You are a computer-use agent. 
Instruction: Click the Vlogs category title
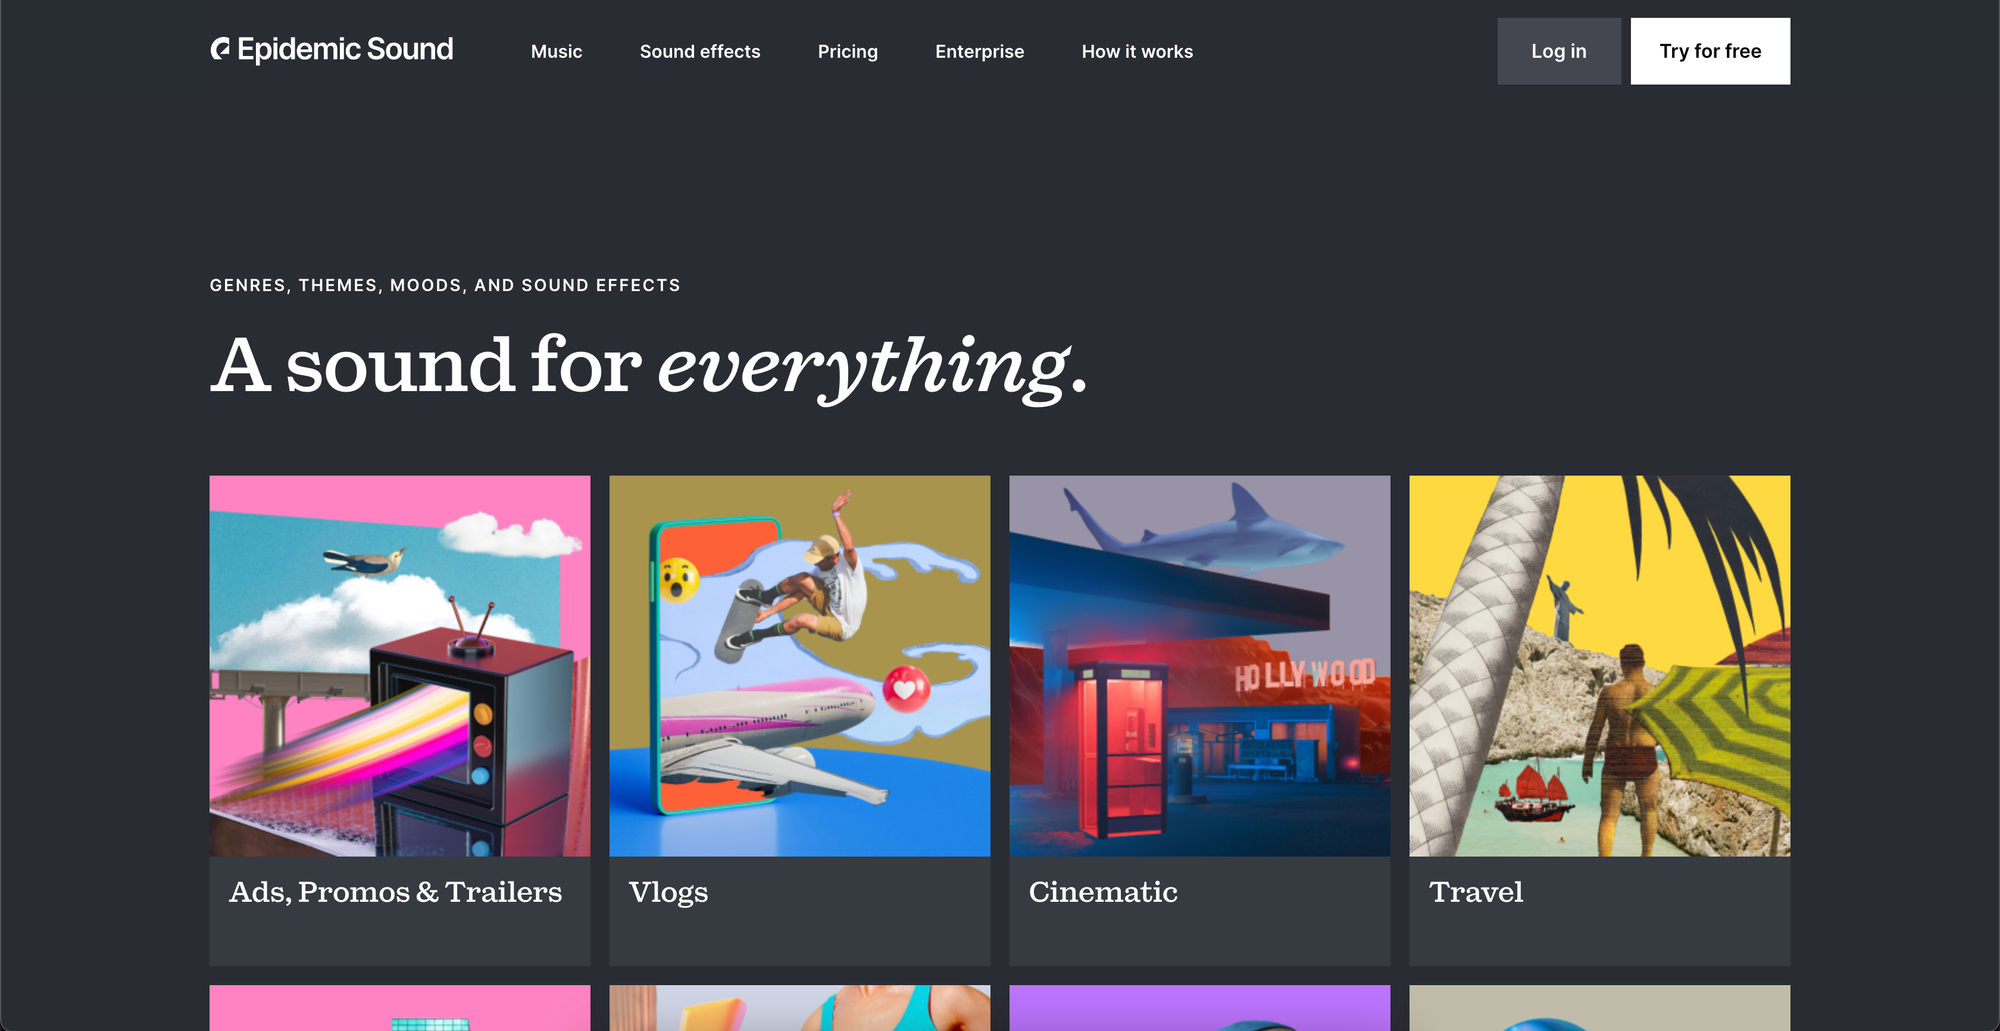point(668,892)
